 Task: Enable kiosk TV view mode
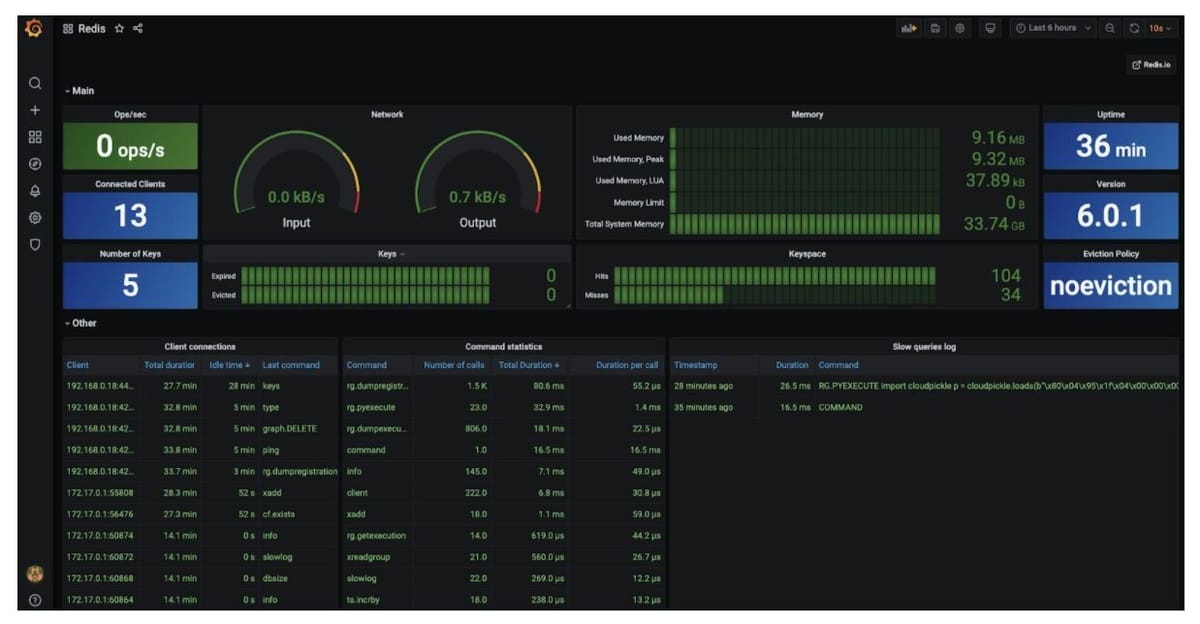(x=989, y=29)
